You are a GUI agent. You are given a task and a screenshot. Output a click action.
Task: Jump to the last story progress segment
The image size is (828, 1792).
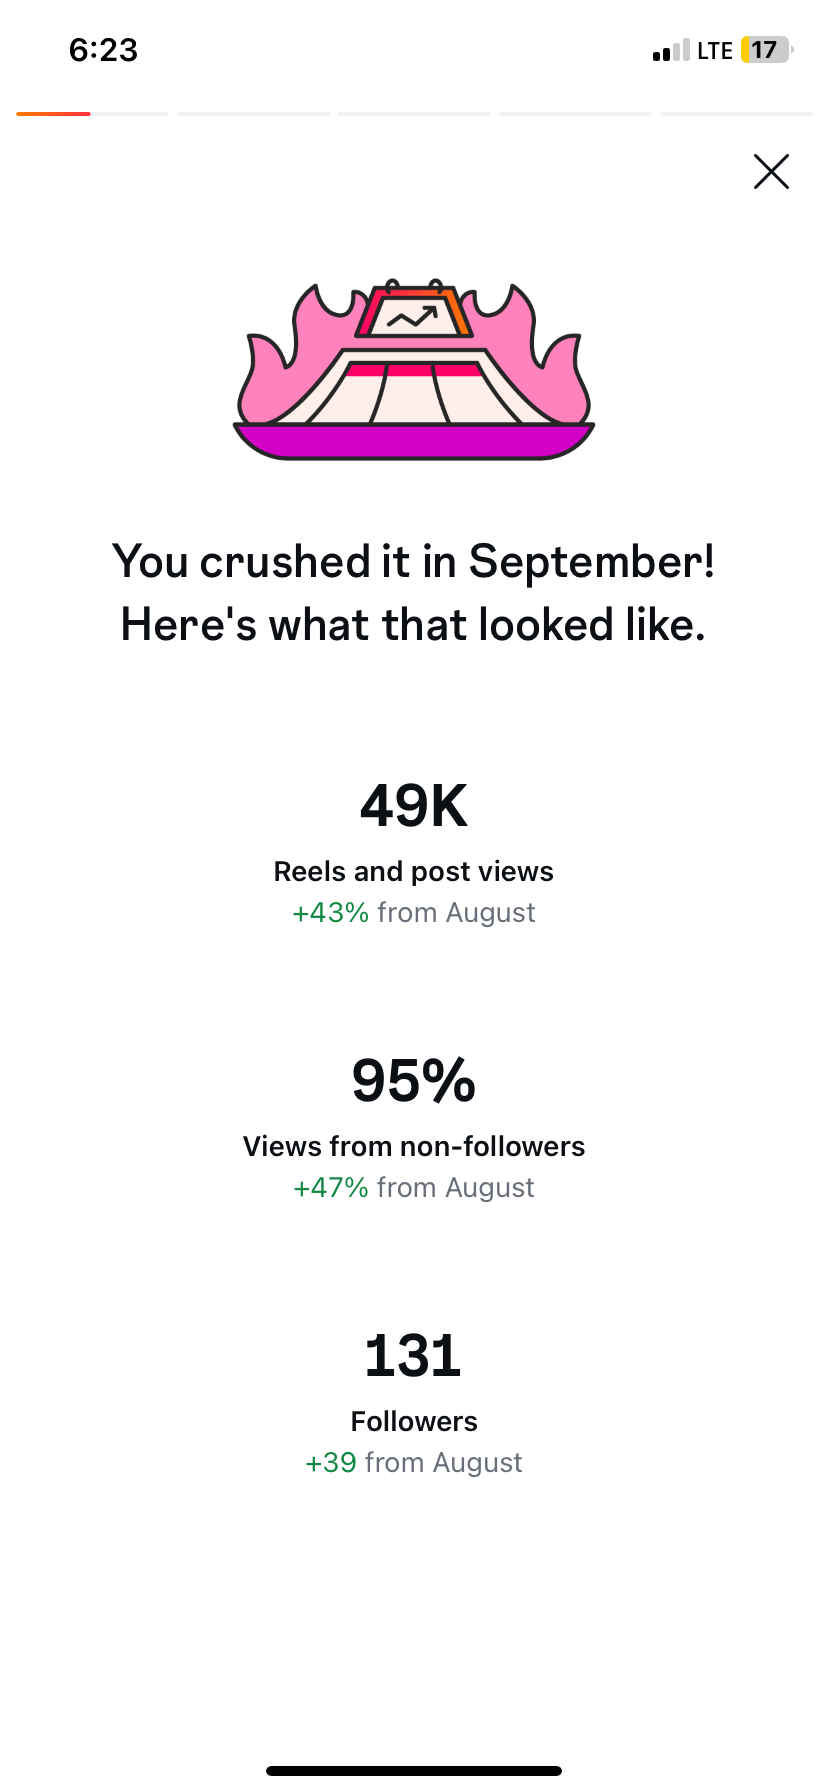(736, 114)
